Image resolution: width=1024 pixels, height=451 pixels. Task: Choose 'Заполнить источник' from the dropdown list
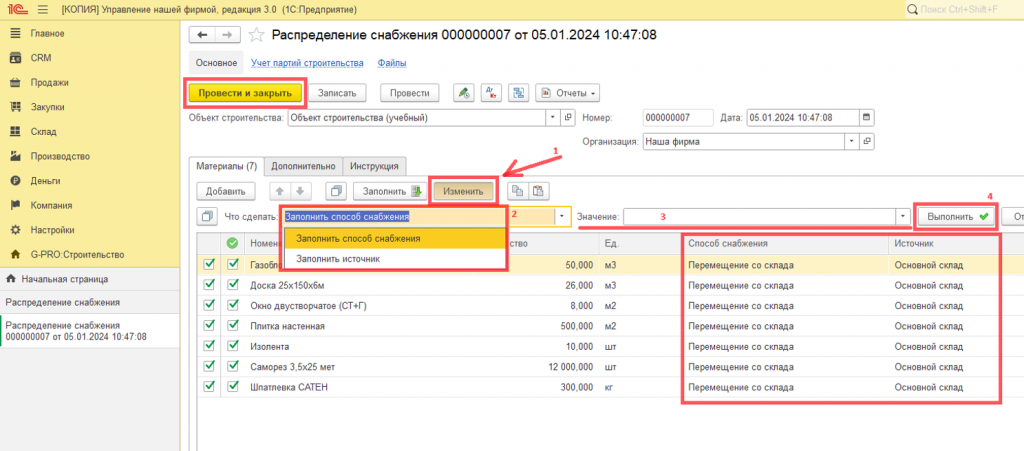(338, 259)
